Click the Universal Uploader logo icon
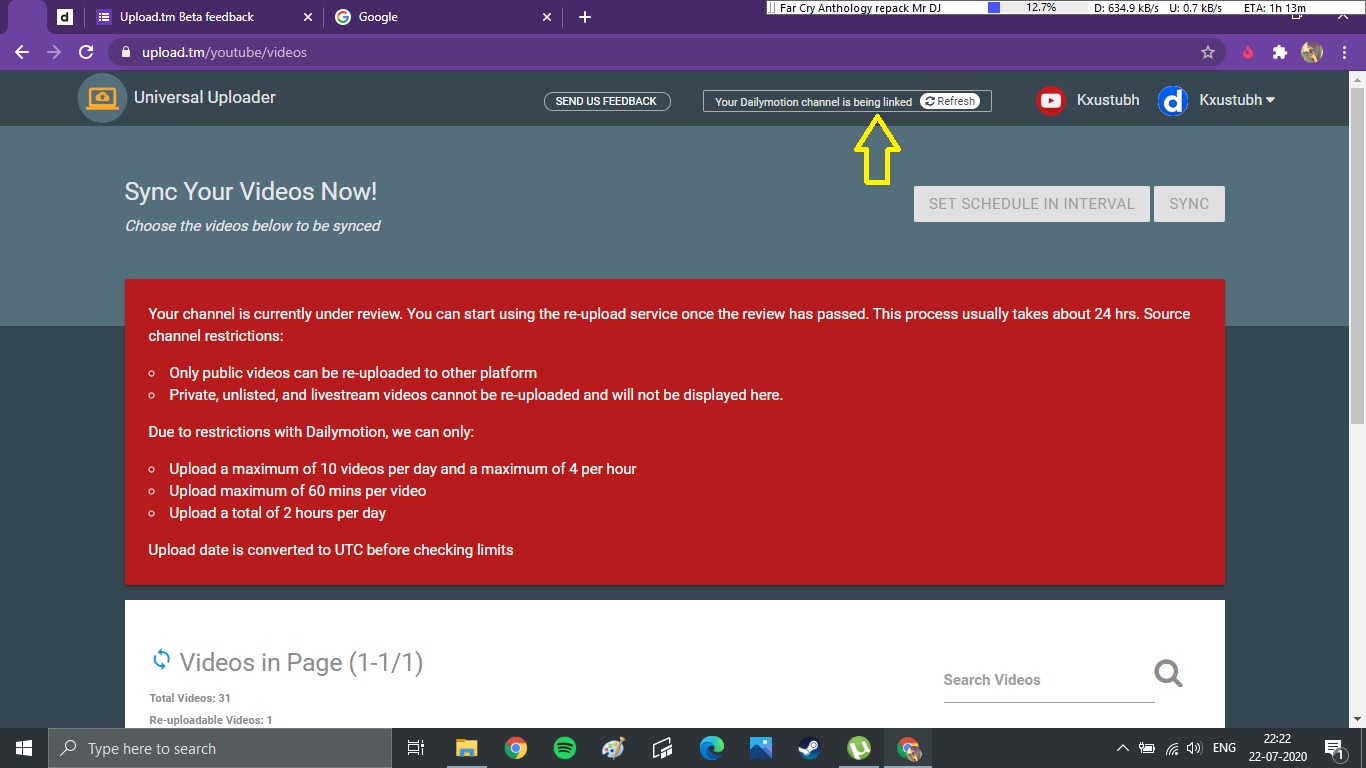Image resolution: width=1366 pixels, height=768 pixels. point(102,98)
